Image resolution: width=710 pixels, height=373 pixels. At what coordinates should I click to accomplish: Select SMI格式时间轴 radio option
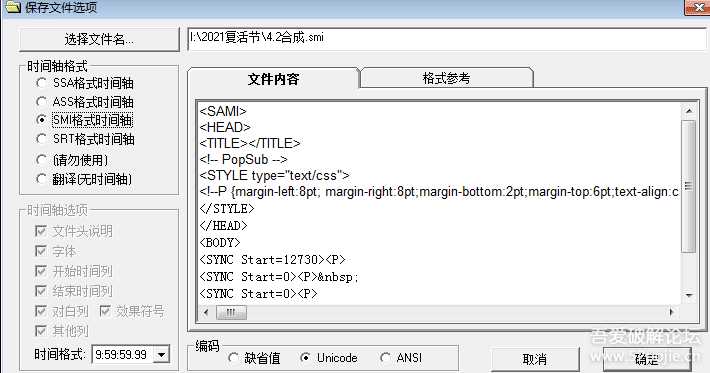pyautogui.click(x=84, y=120)
